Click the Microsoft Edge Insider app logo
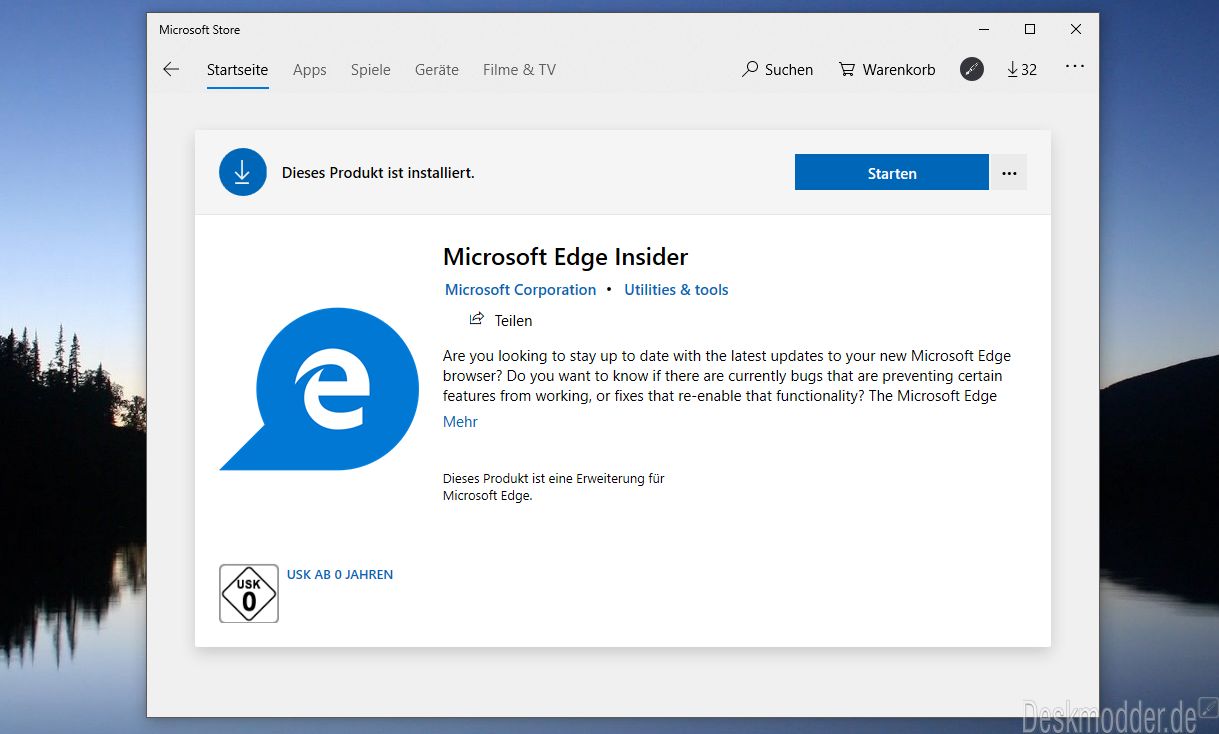The height and width of the screenshot is (734, 1219). click(x=319, y=389)
